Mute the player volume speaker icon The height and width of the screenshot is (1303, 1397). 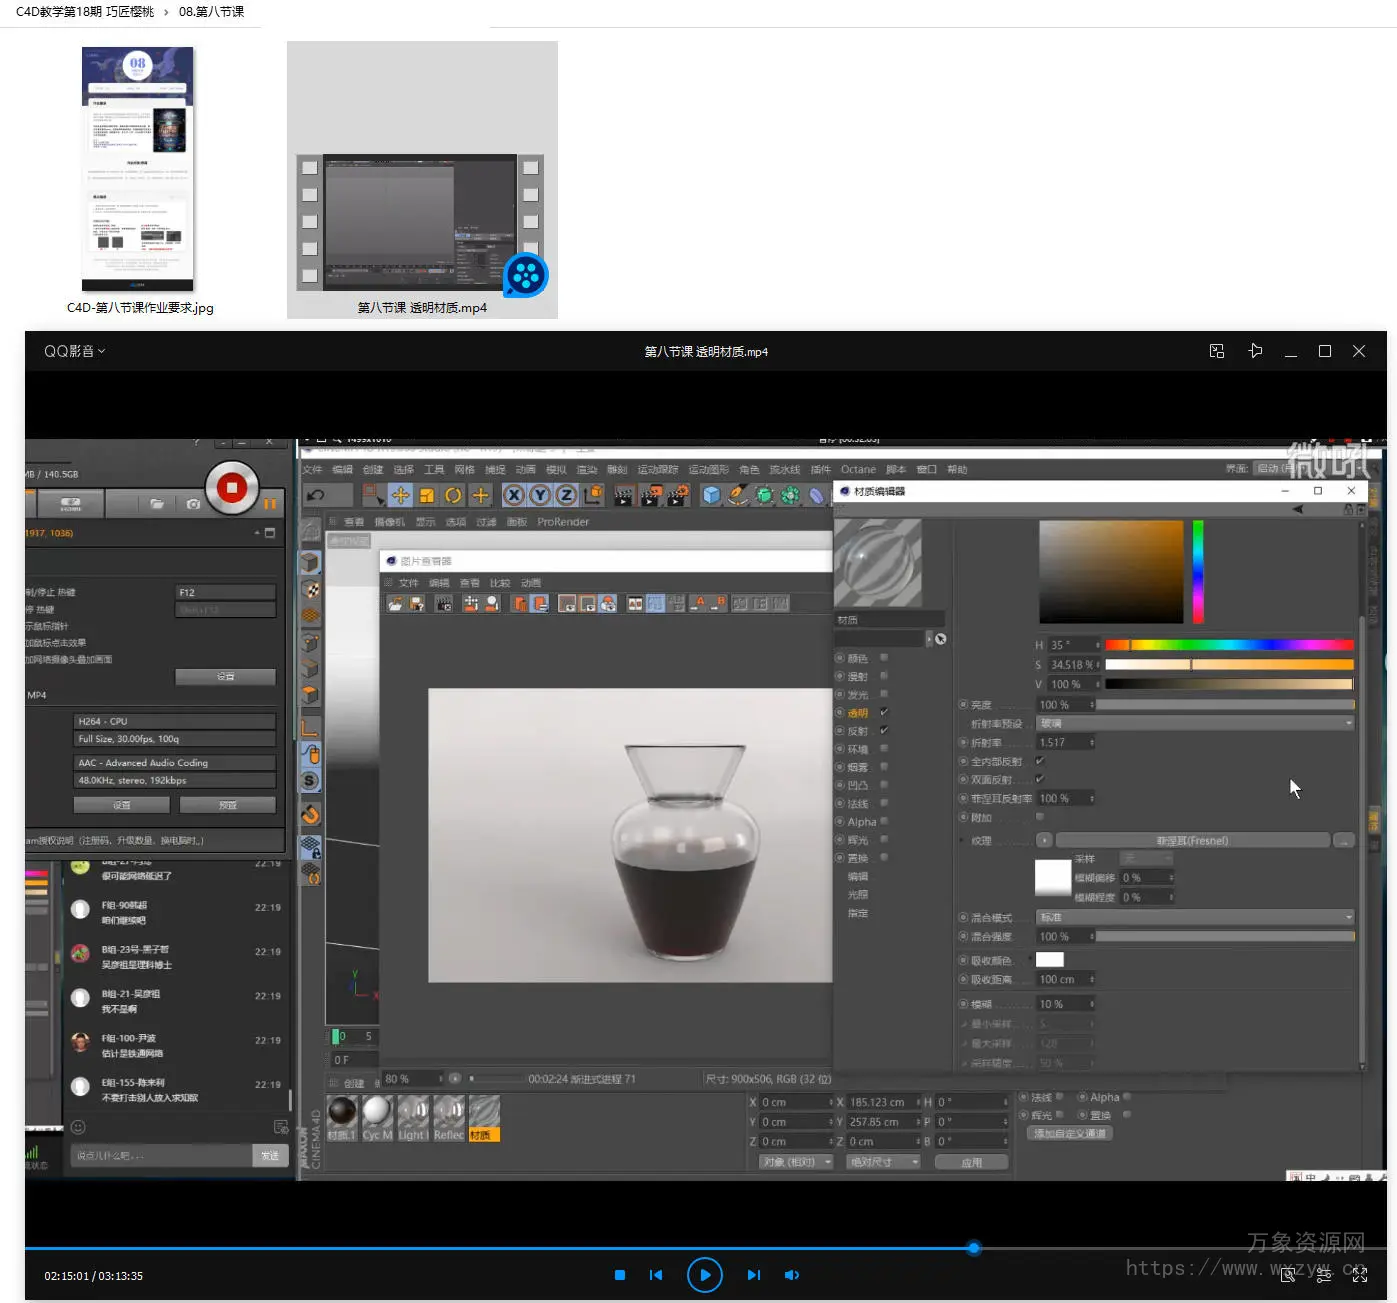click(x=791, y=1275)
